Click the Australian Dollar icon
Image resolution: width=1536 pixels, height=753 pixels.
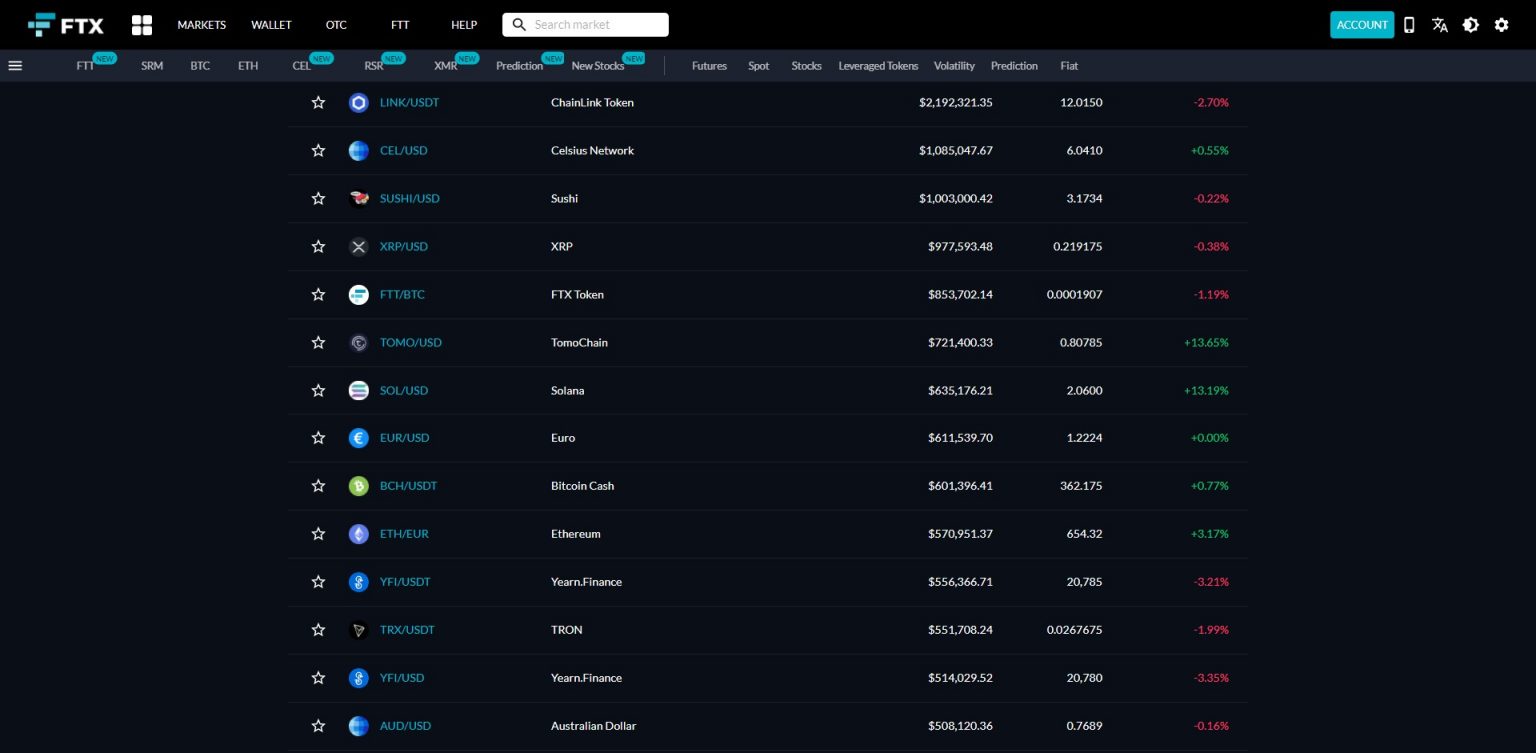358,726
